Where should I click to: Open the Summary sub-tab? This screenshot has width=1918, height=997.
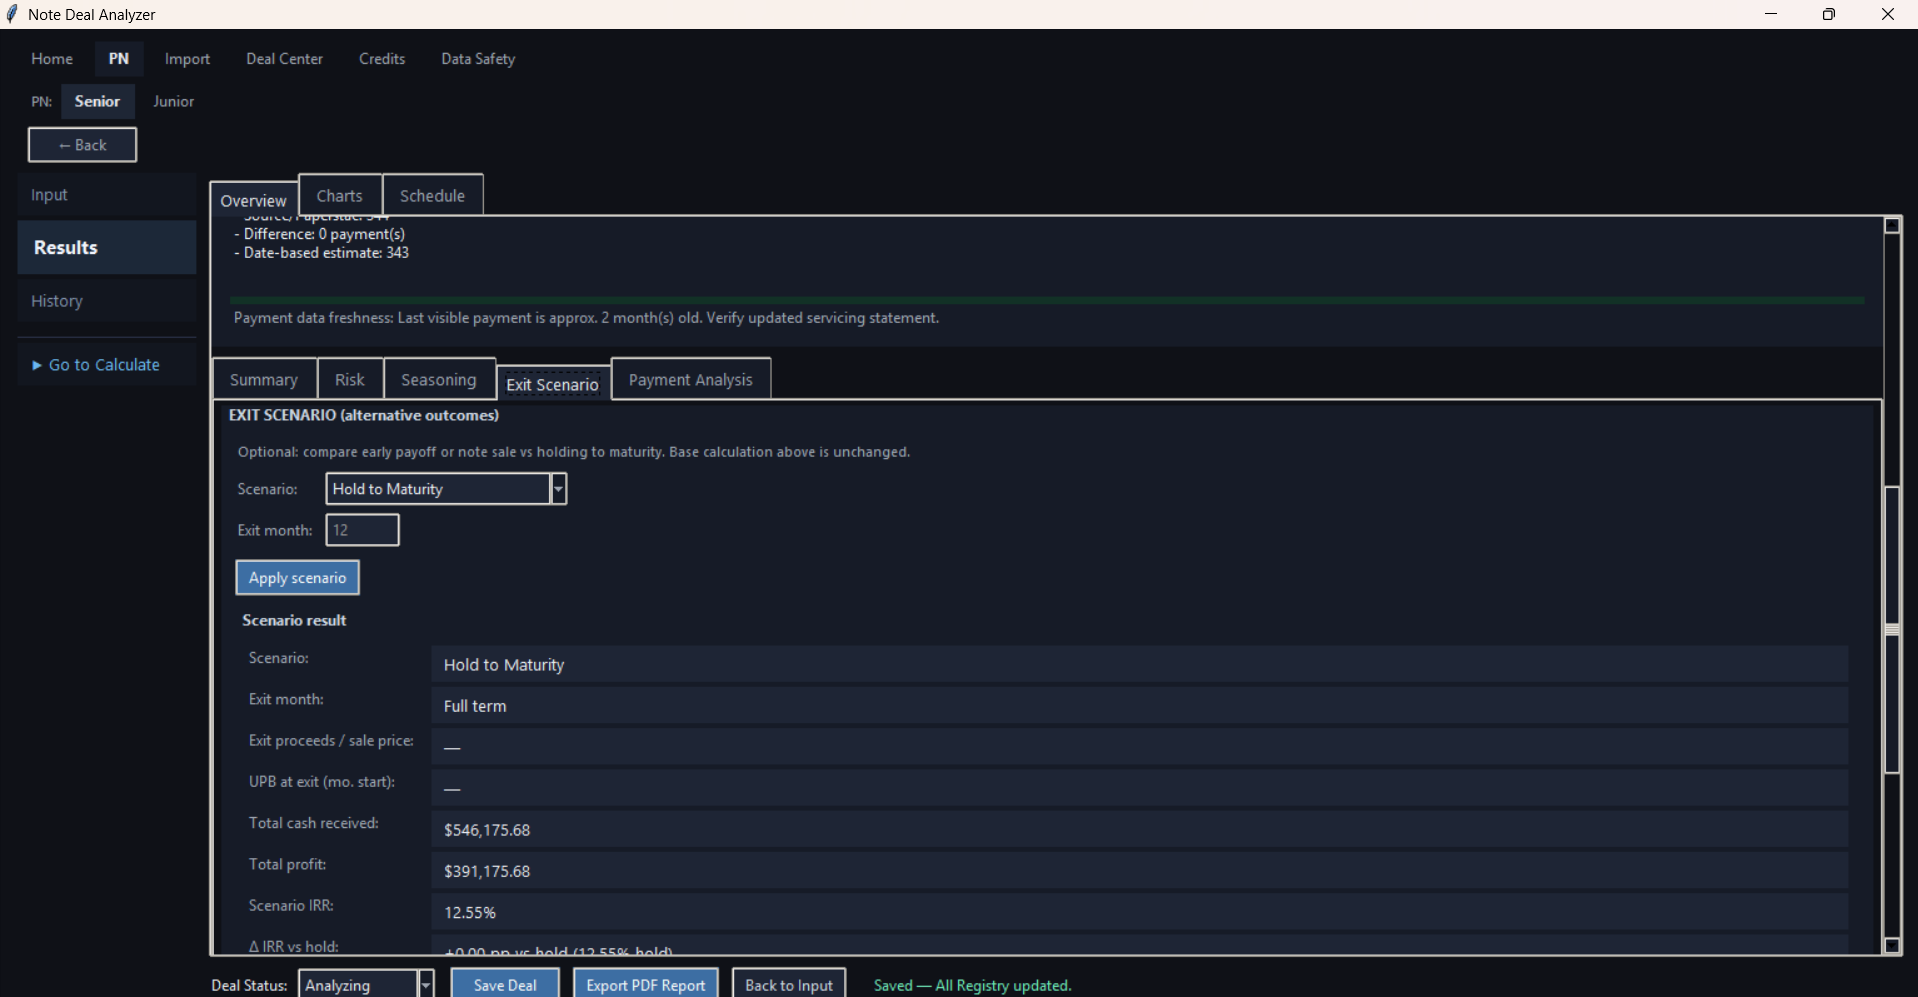pos(264,380)
